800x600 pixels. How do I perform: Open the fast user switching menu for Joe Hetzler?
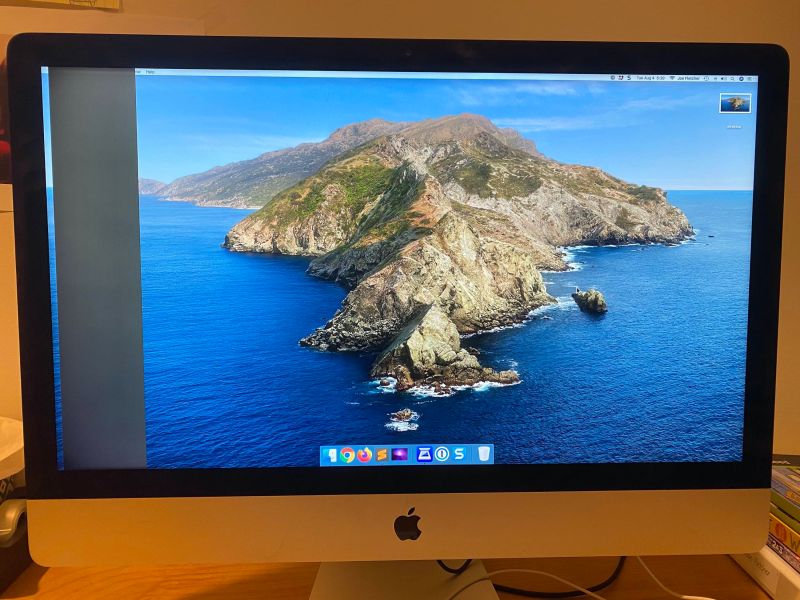[689, 78]
